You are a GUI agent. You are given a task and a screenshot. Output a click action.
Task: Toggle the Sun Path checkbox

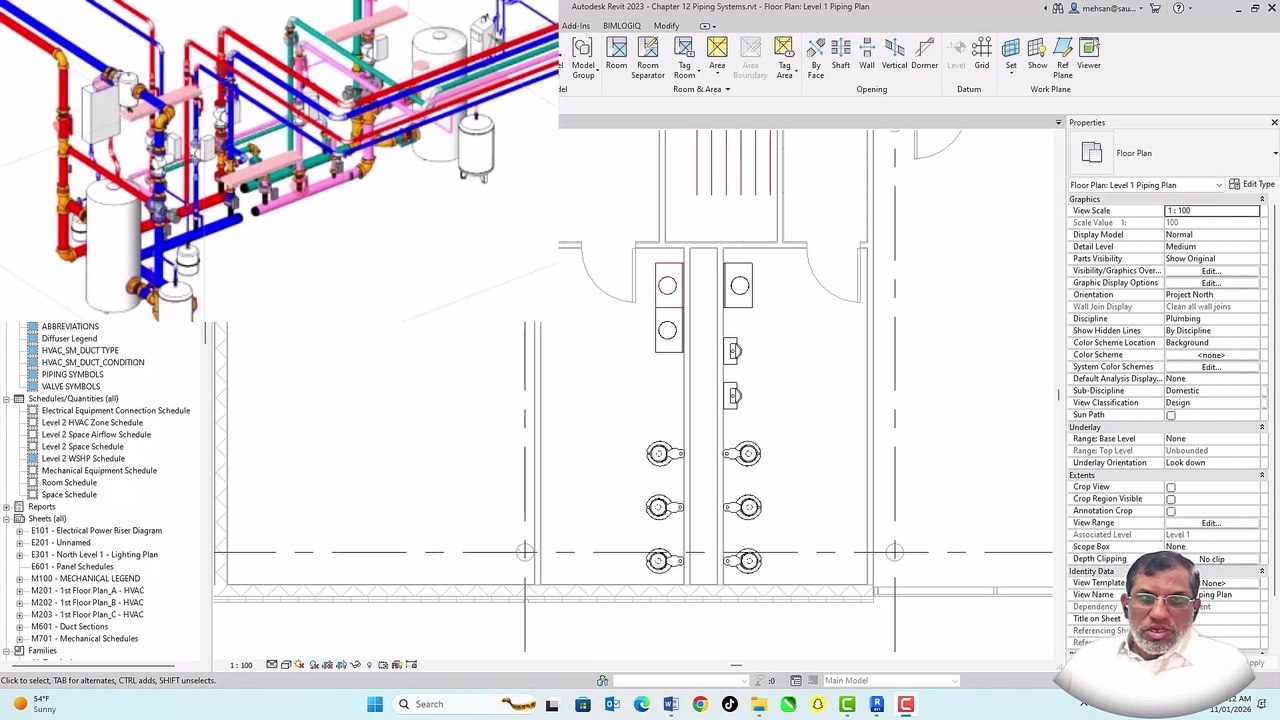point(1171,415)
